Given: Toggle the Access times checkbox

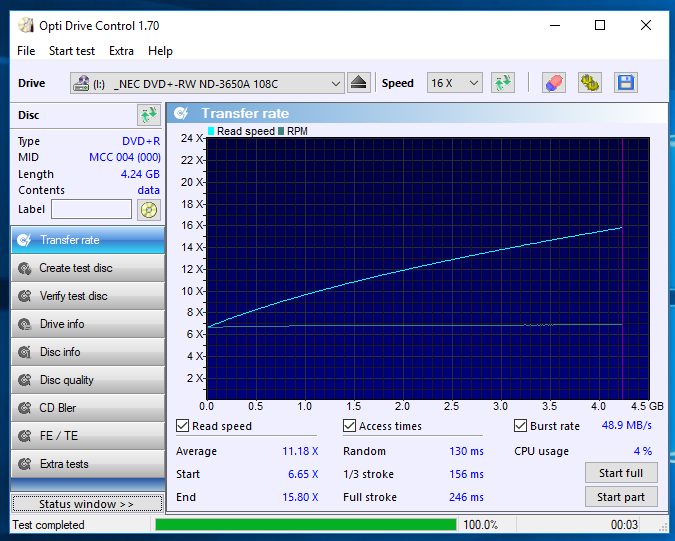Looking at the screenshot, I should [x=349, y=426].
